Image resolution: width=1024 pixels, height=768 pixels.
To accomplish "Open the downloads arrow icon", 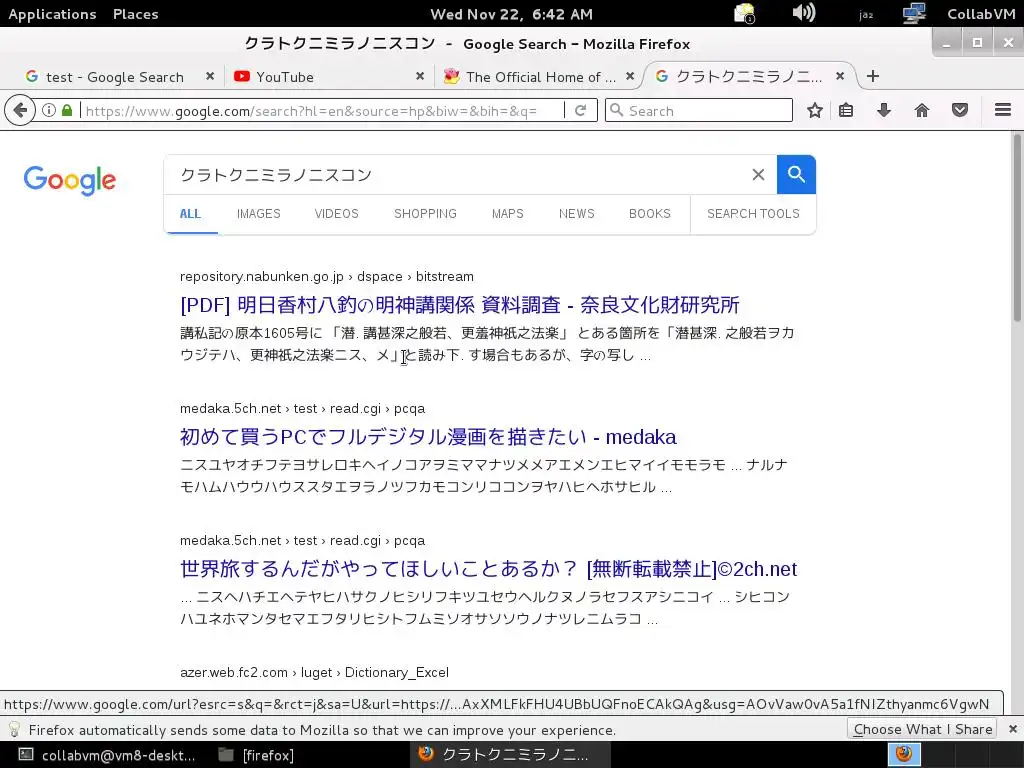I will pyautogui.click(x=884, y=110).
